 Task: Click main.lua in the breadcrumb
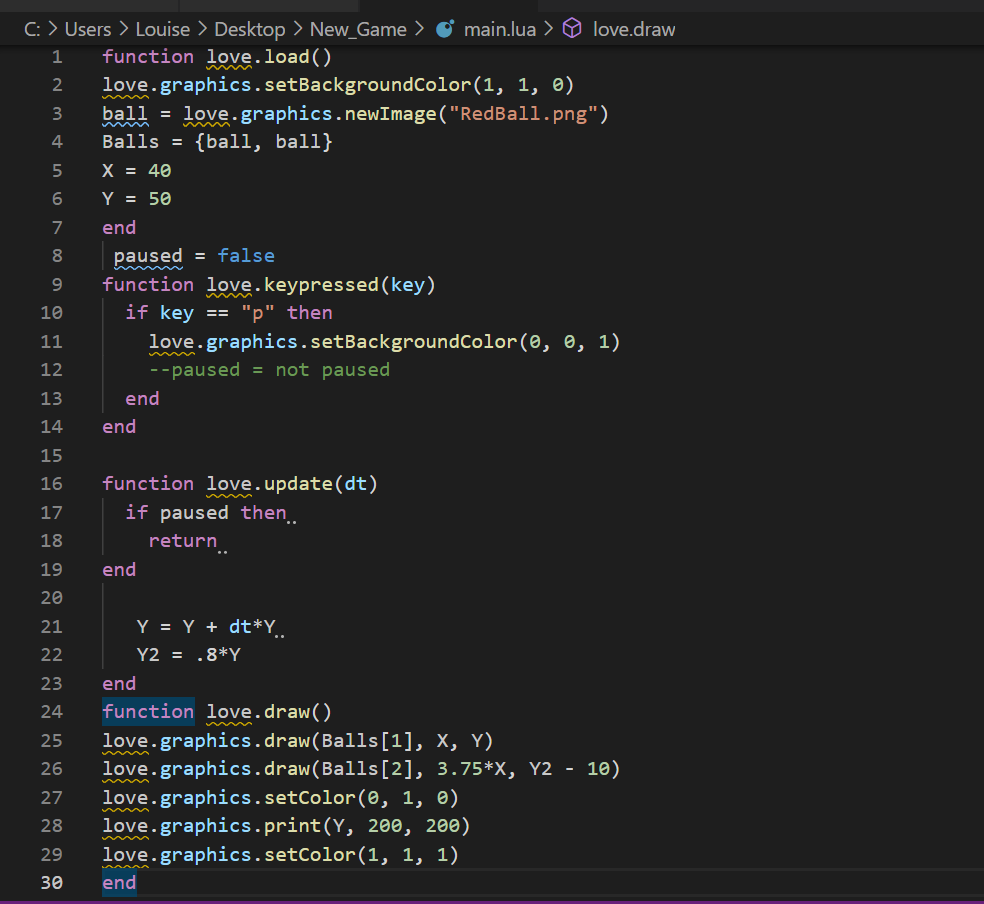(x=500, y=29)
